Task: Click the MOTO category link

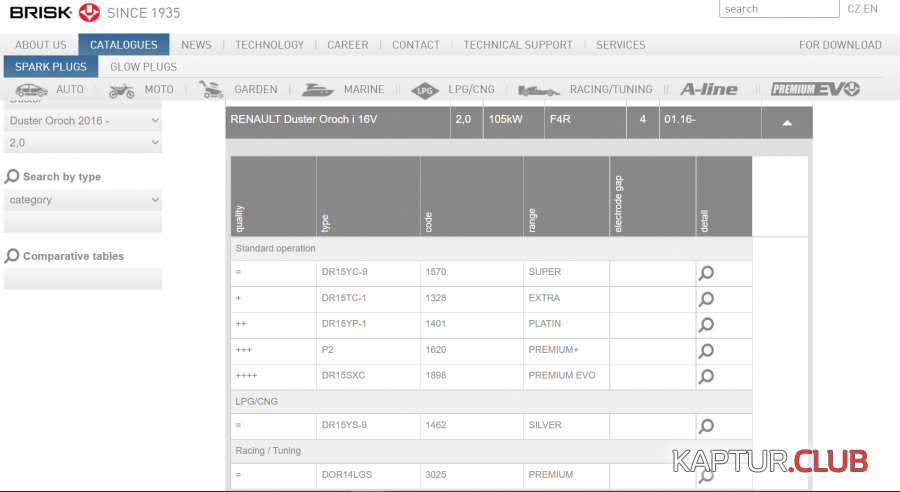Action: tap(159, 90)
